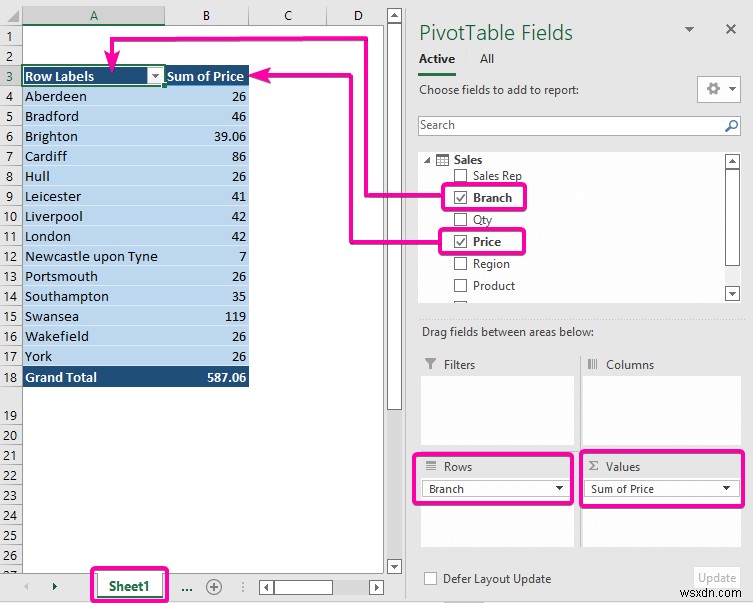Screen dimensions: 753x603
Task: Open the Branch dropdown in Rows area
Action: [559, 488]
